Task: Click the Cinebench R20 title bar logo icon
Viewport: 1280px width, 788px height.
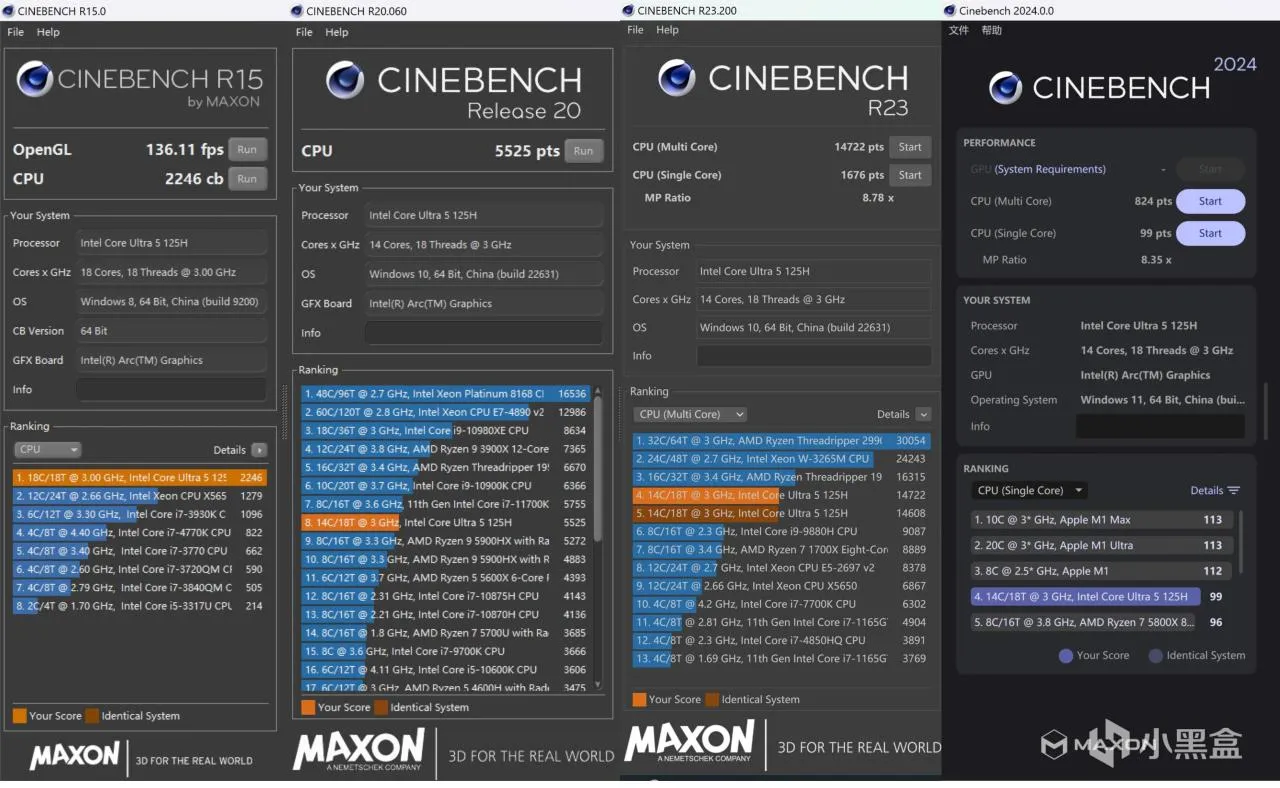Action: [297, 11]
